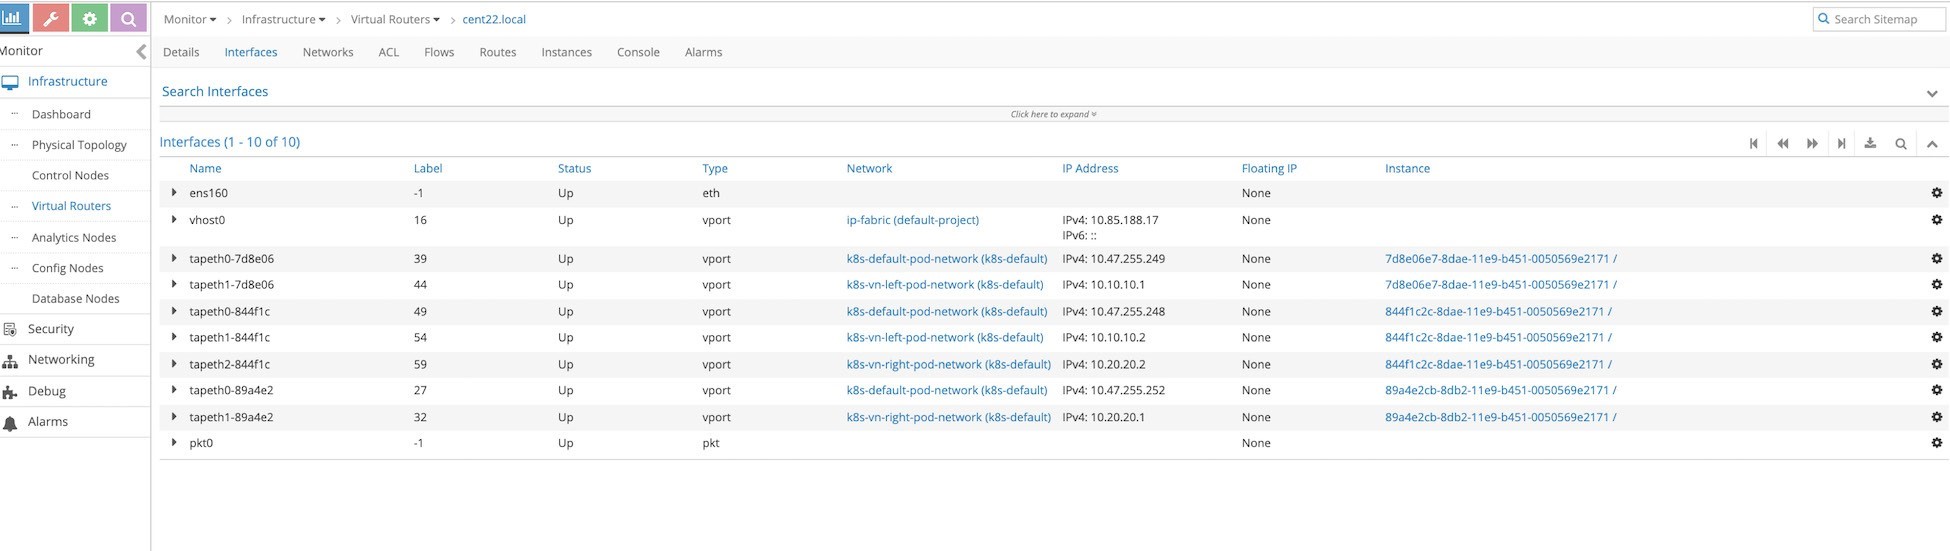Switch to the Alarms tab
This screenshot has height=551, width=1950.
click(704, 52)
